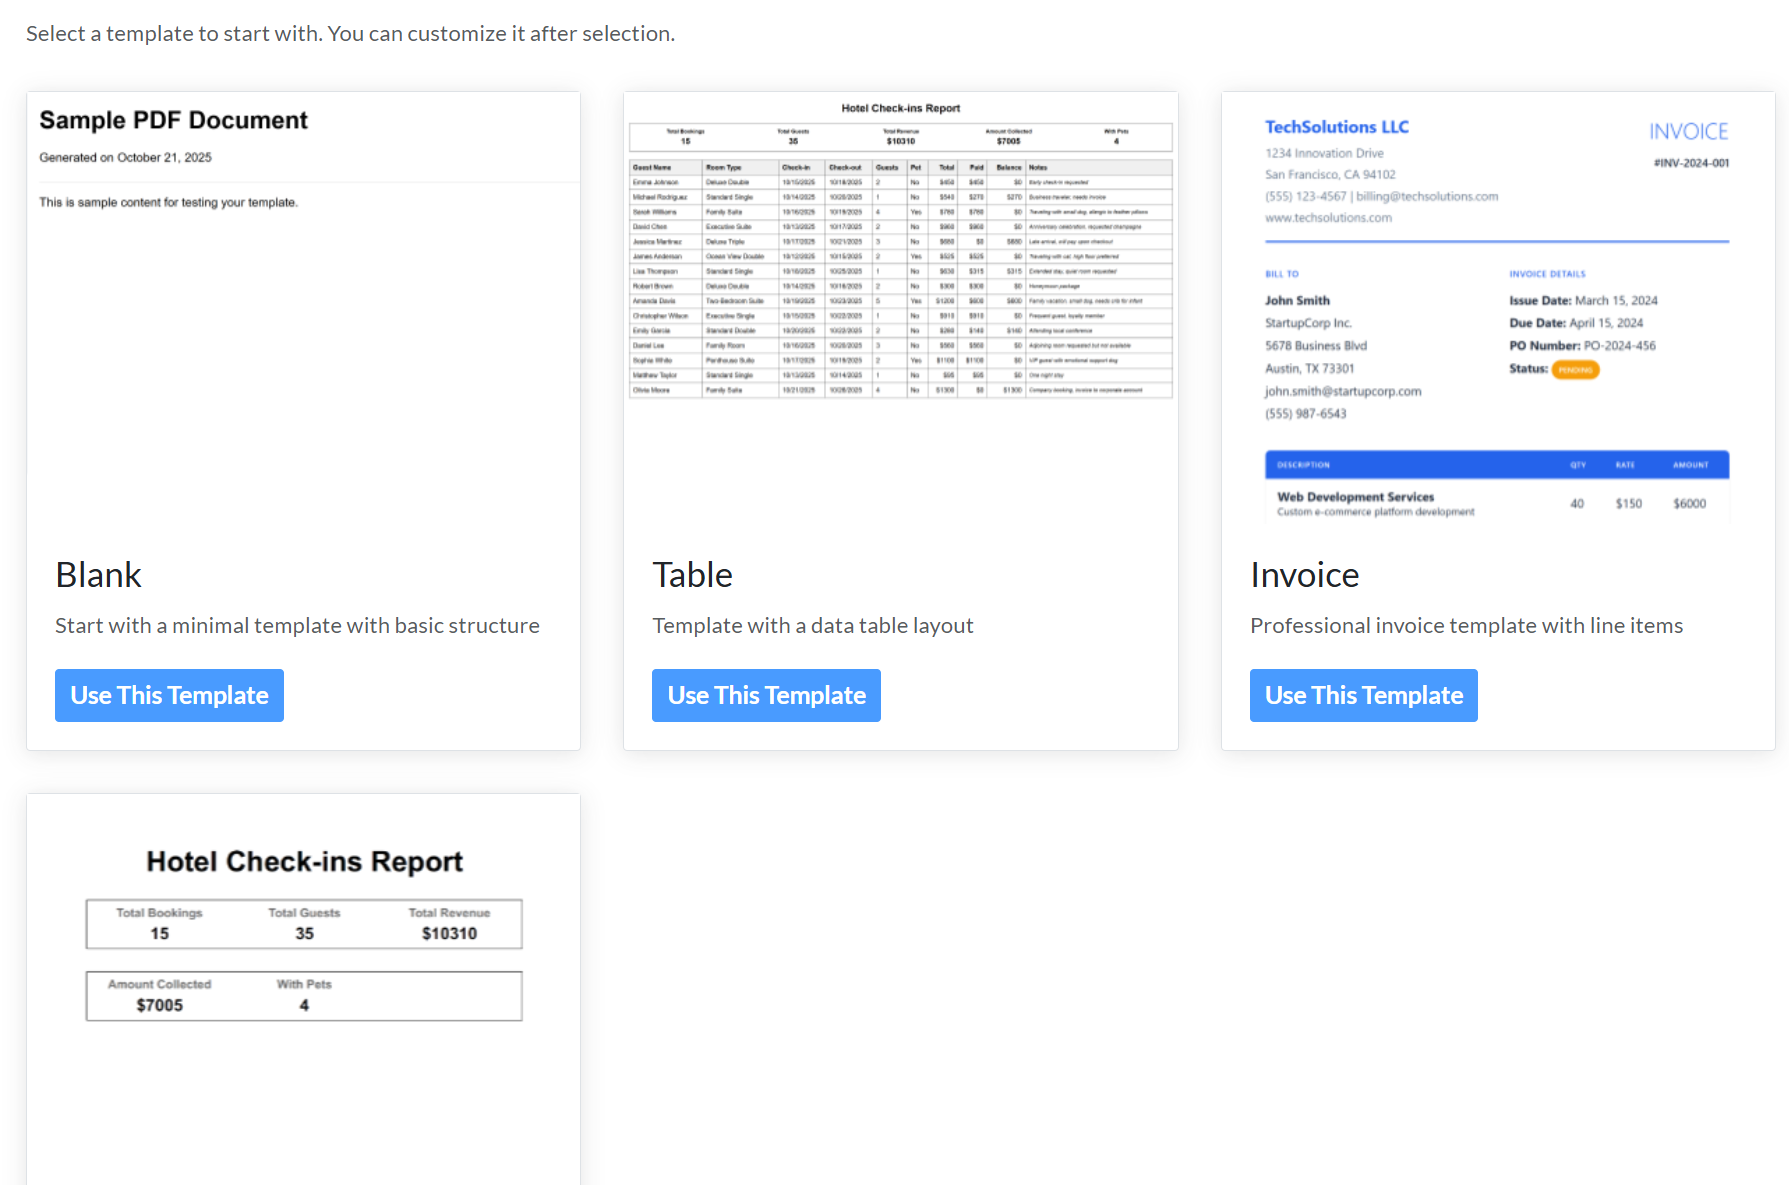Viewport: 1789px width, 1185px height.
Task: Click the Hotel Check-ins Report title
Action: (x=303, y=861)
